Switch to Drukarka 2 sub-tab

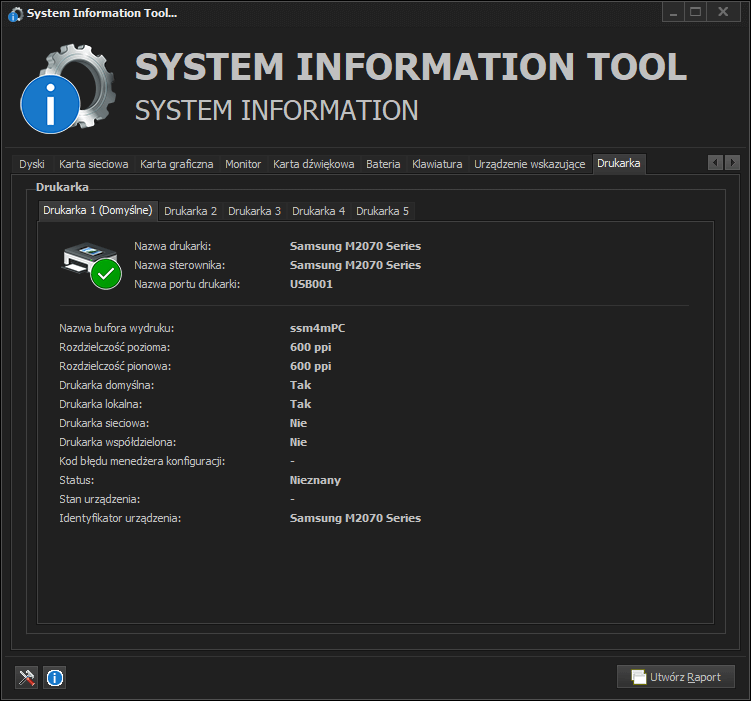point(190,211)
